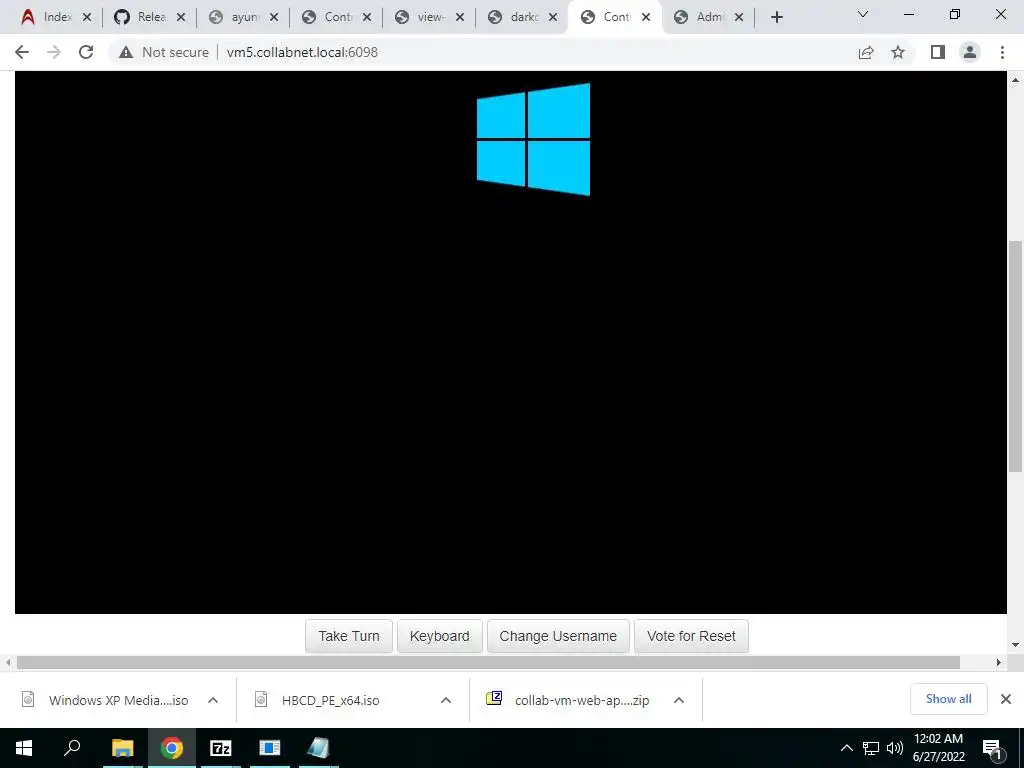
Task: Reload the current page
Action: point(86,52)
